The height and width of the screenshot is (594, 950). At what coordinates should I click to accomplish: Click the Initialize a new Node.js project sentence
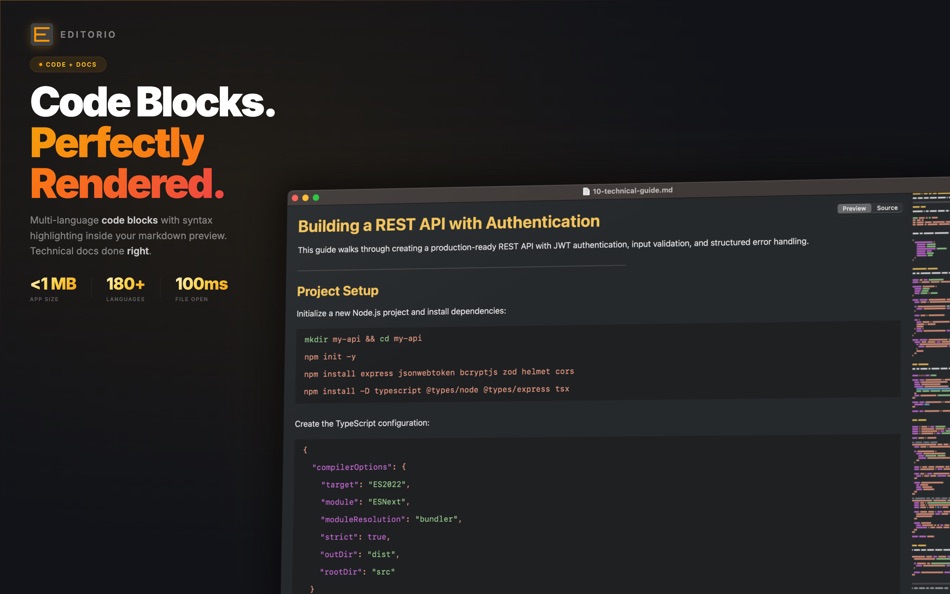tap(401, 312)
